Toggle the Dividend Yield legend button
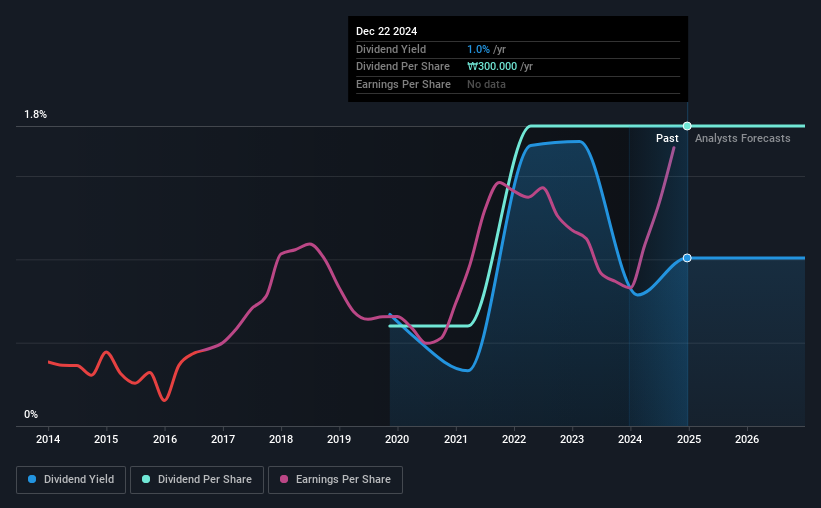Image resolution: width=821 pixels, height=508 pixels. coord(71,480)
